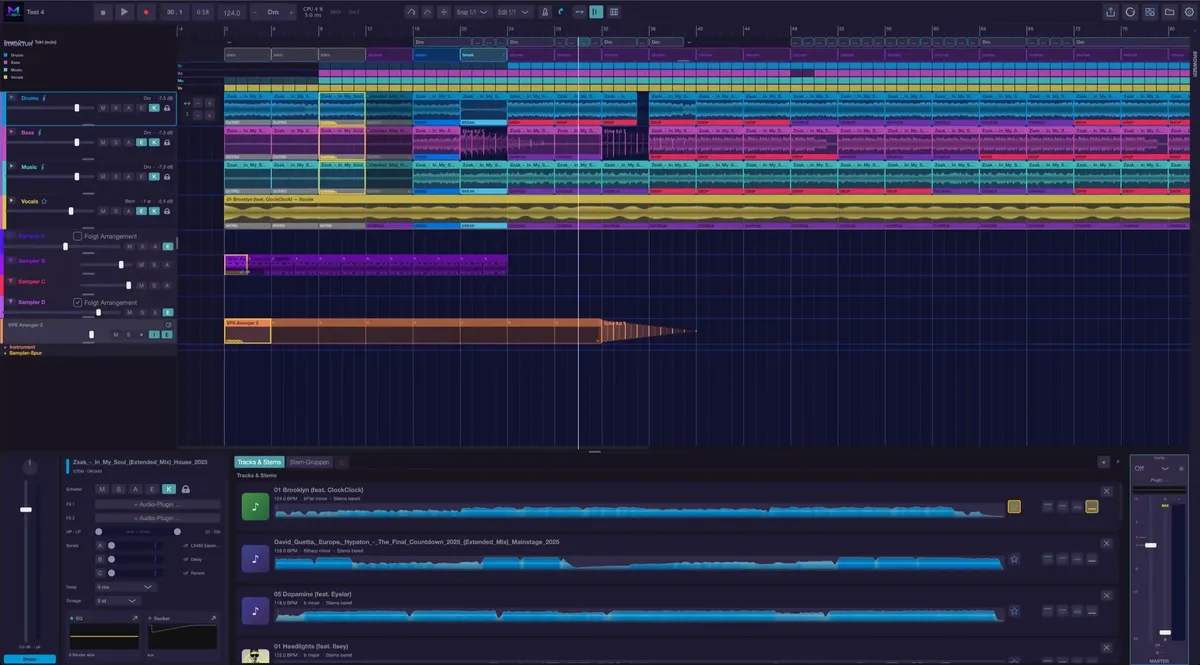Stop the transport with the Stop button
Image resolution: width=1200 pixels, height=665 pixels.
(x=102, y=12)
